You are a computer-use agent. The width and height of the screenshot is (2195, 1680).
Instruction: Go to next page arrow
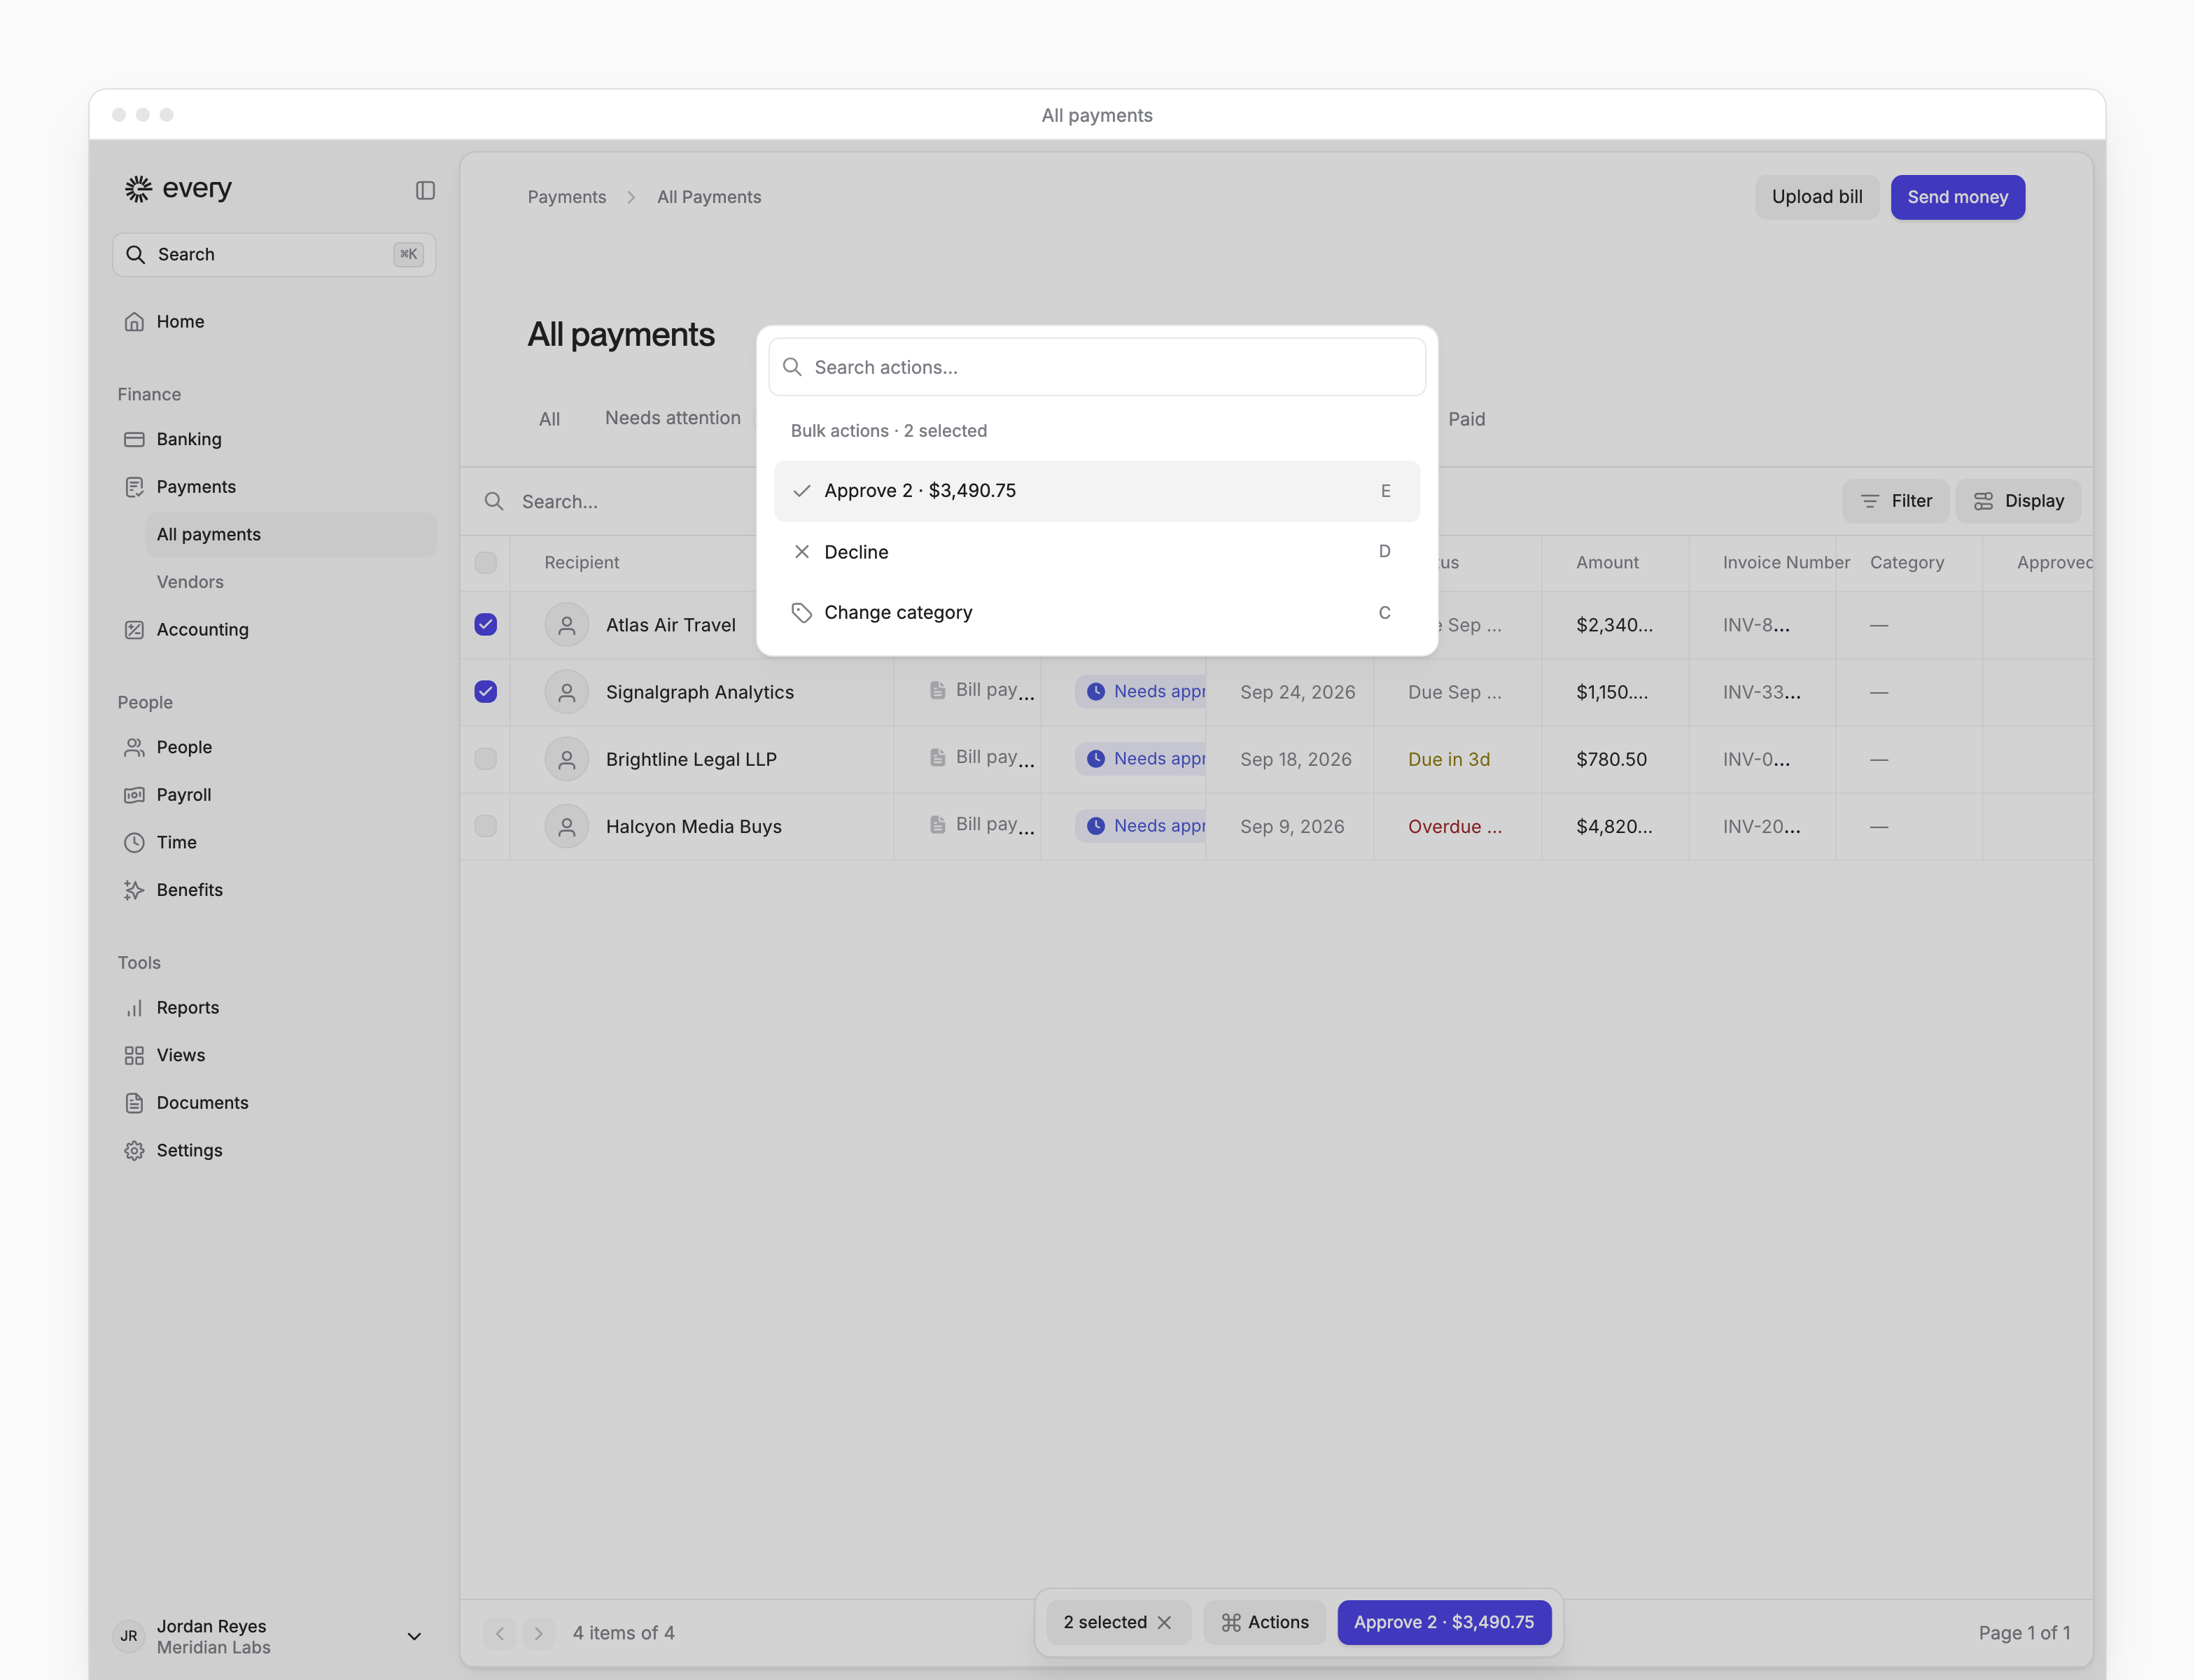(538, 1633)
